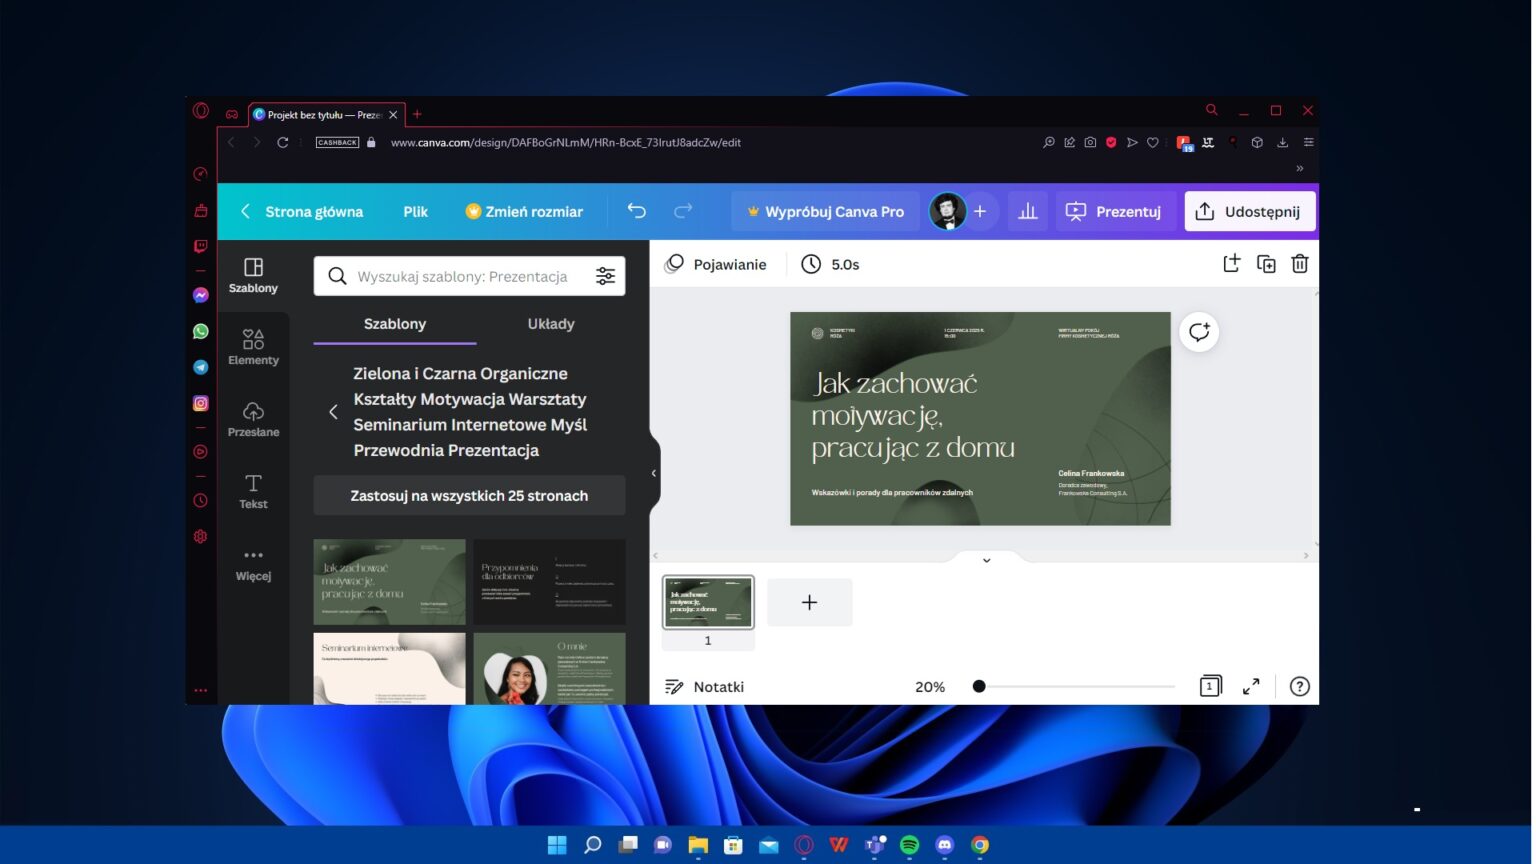Toggle fullscreen mode with expand arrows
This screenshot has width=1536, height=864.
1251,686
